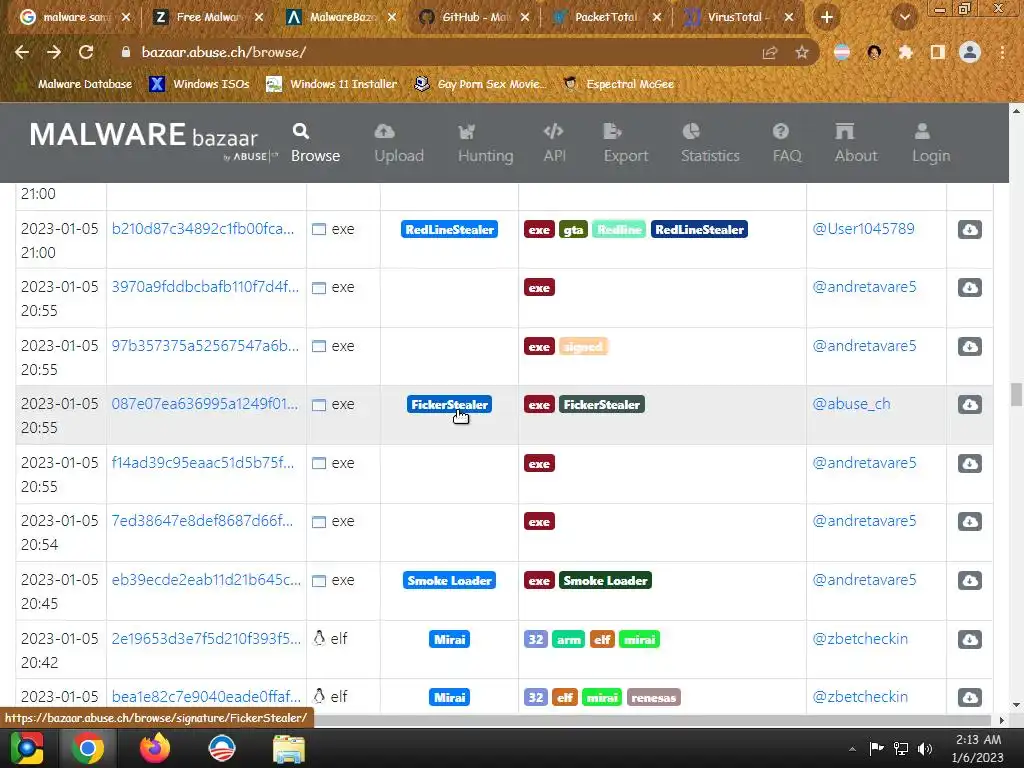Viewport: 1024px width, 768px height.
Task: Click the dark FickerStealer tag
Action: 601,404
